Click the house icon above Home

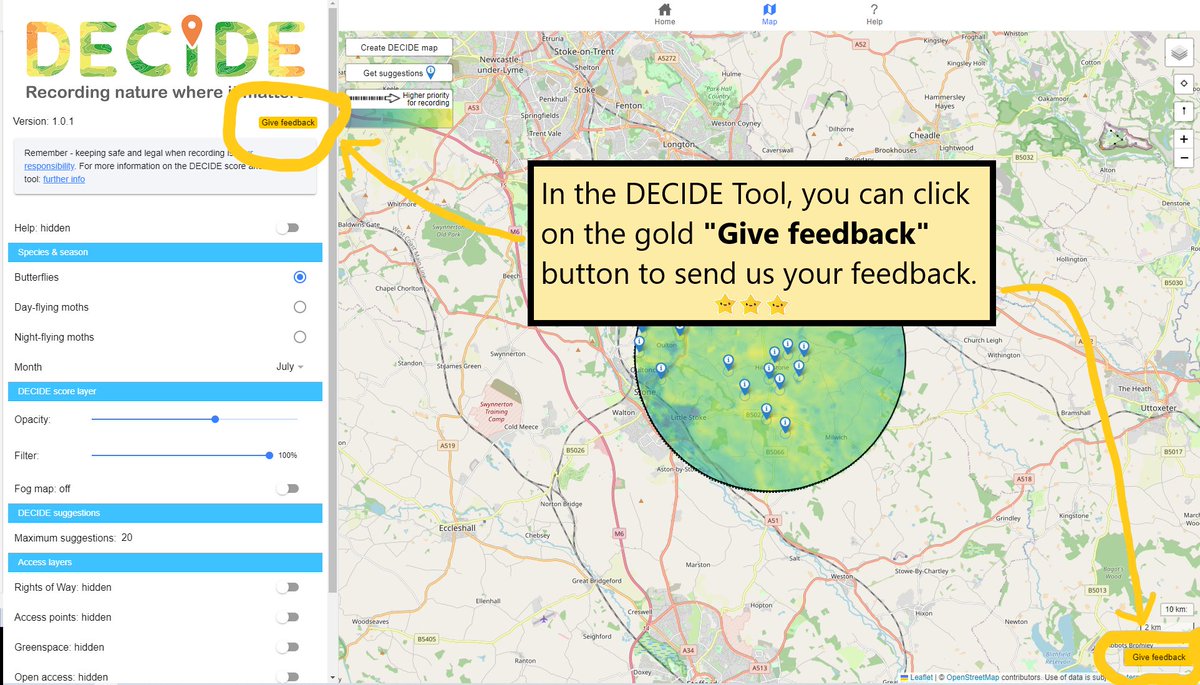tap(665, 10)
